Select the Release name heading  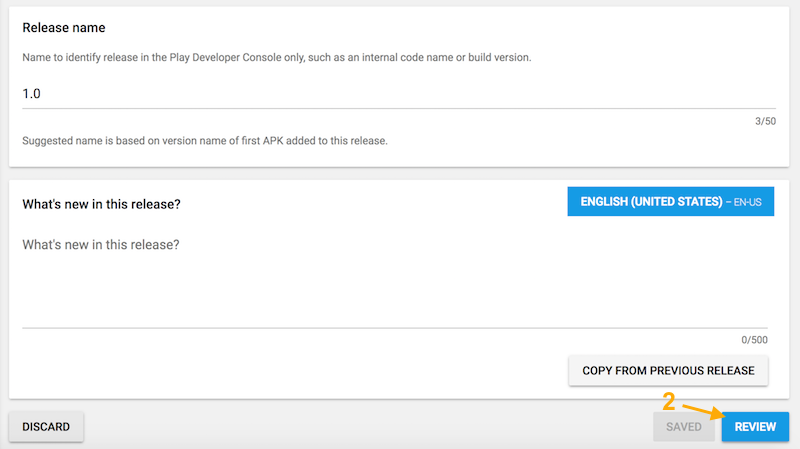click(64, 28)
